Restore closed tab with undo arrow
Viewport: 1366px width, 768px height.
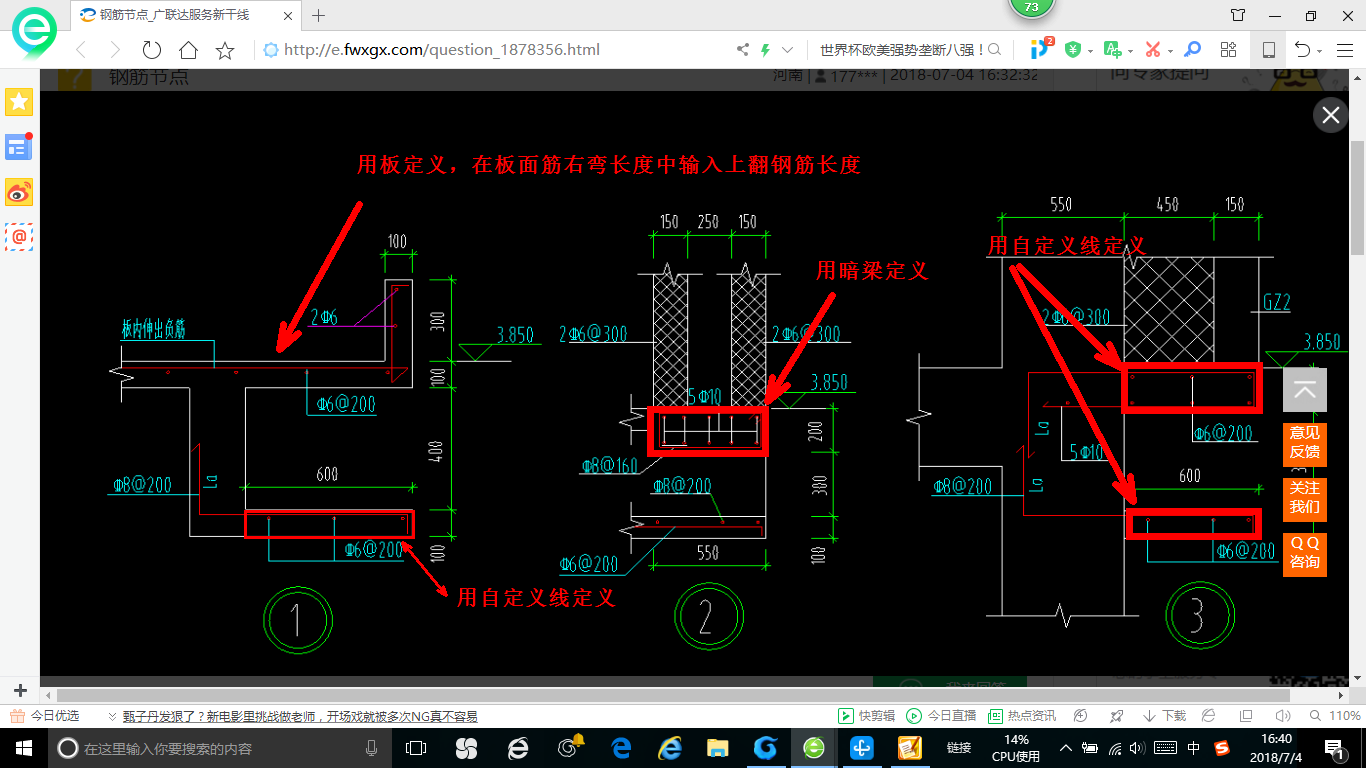tap(1302, 49)
